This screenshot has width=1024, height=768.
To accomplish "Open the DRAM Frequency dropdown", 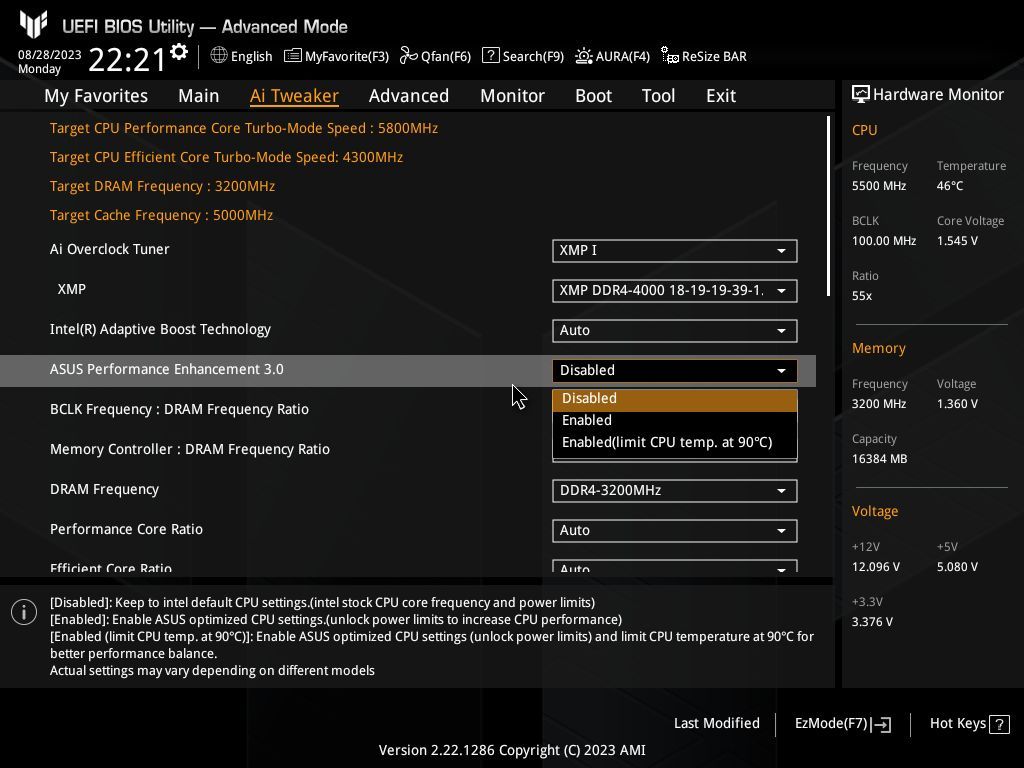I will coord(675,490).
